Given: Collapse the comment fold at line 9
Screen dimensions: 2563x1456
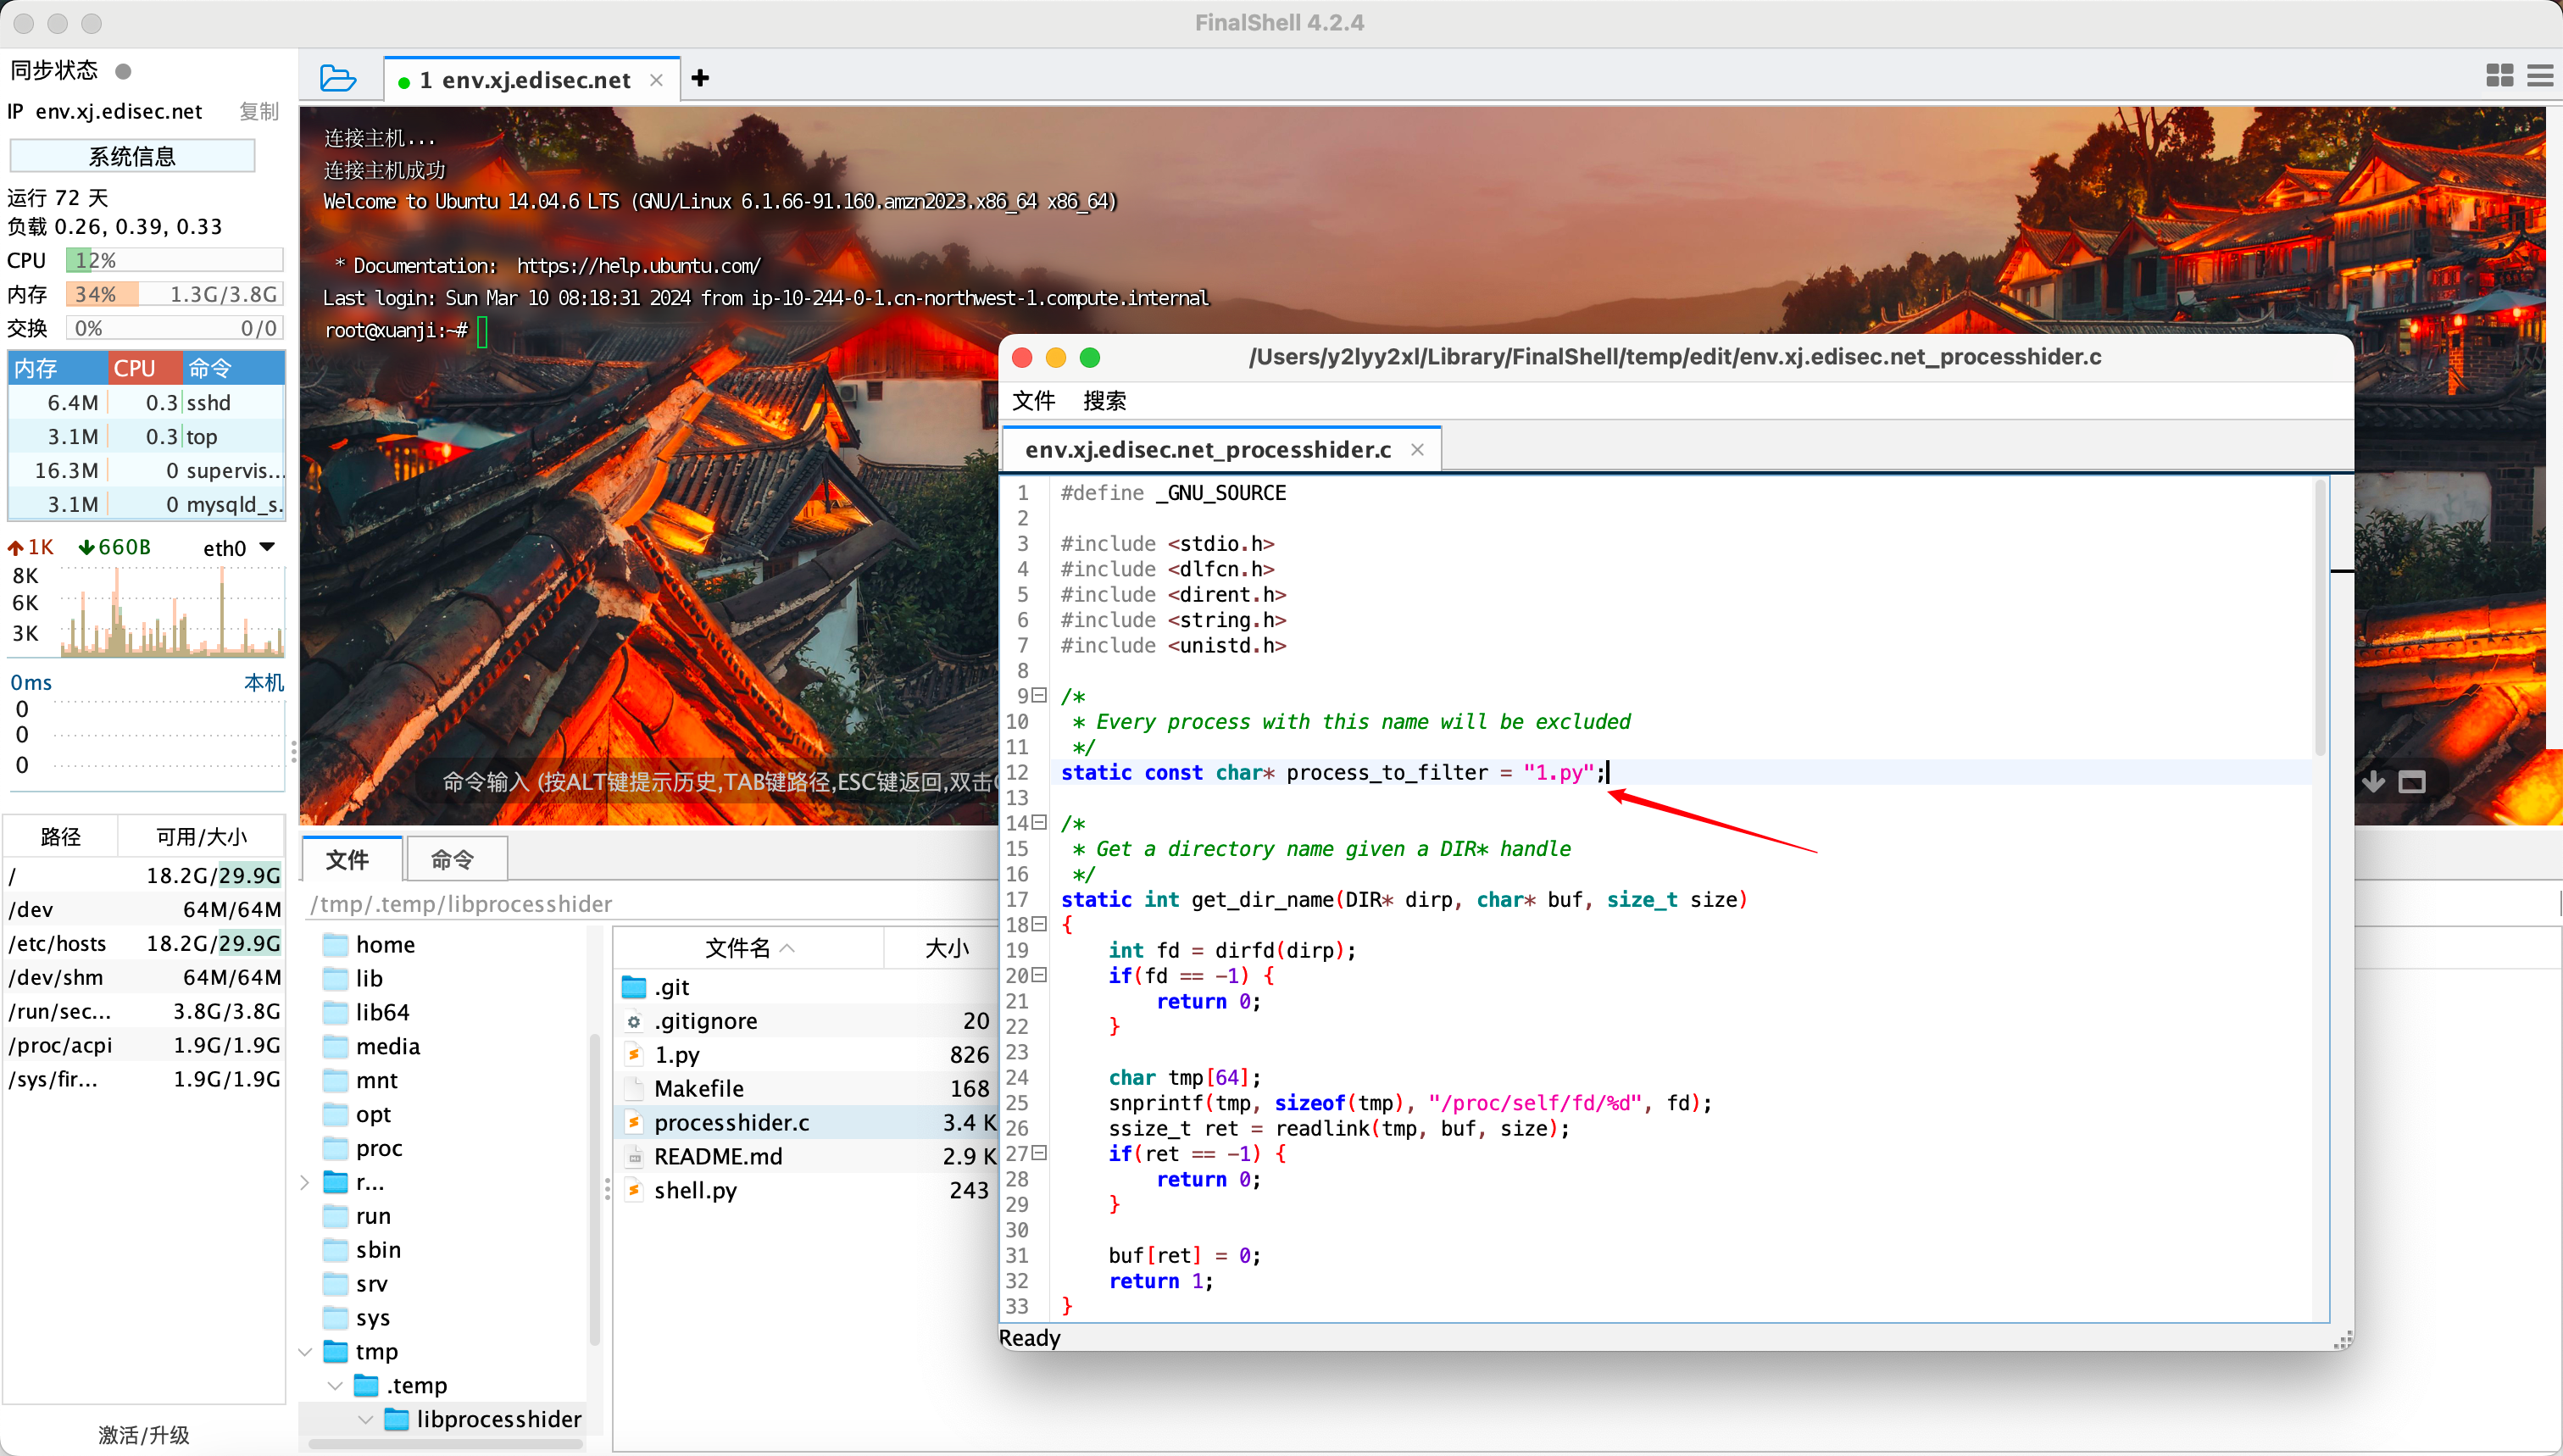Looking at the screenshot, I should pyautogui.click(x=1040, y=695).
